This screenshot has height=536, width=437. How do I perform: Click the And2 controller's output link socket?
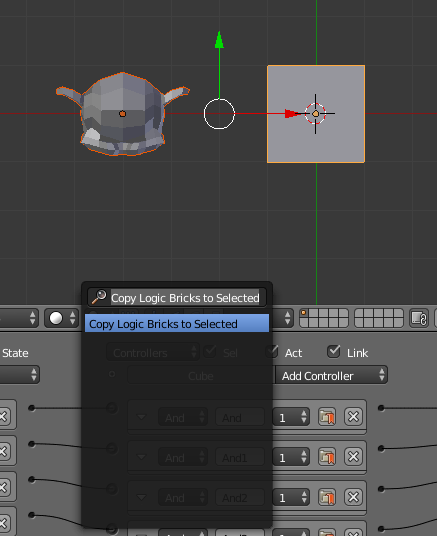pos(381,489)
